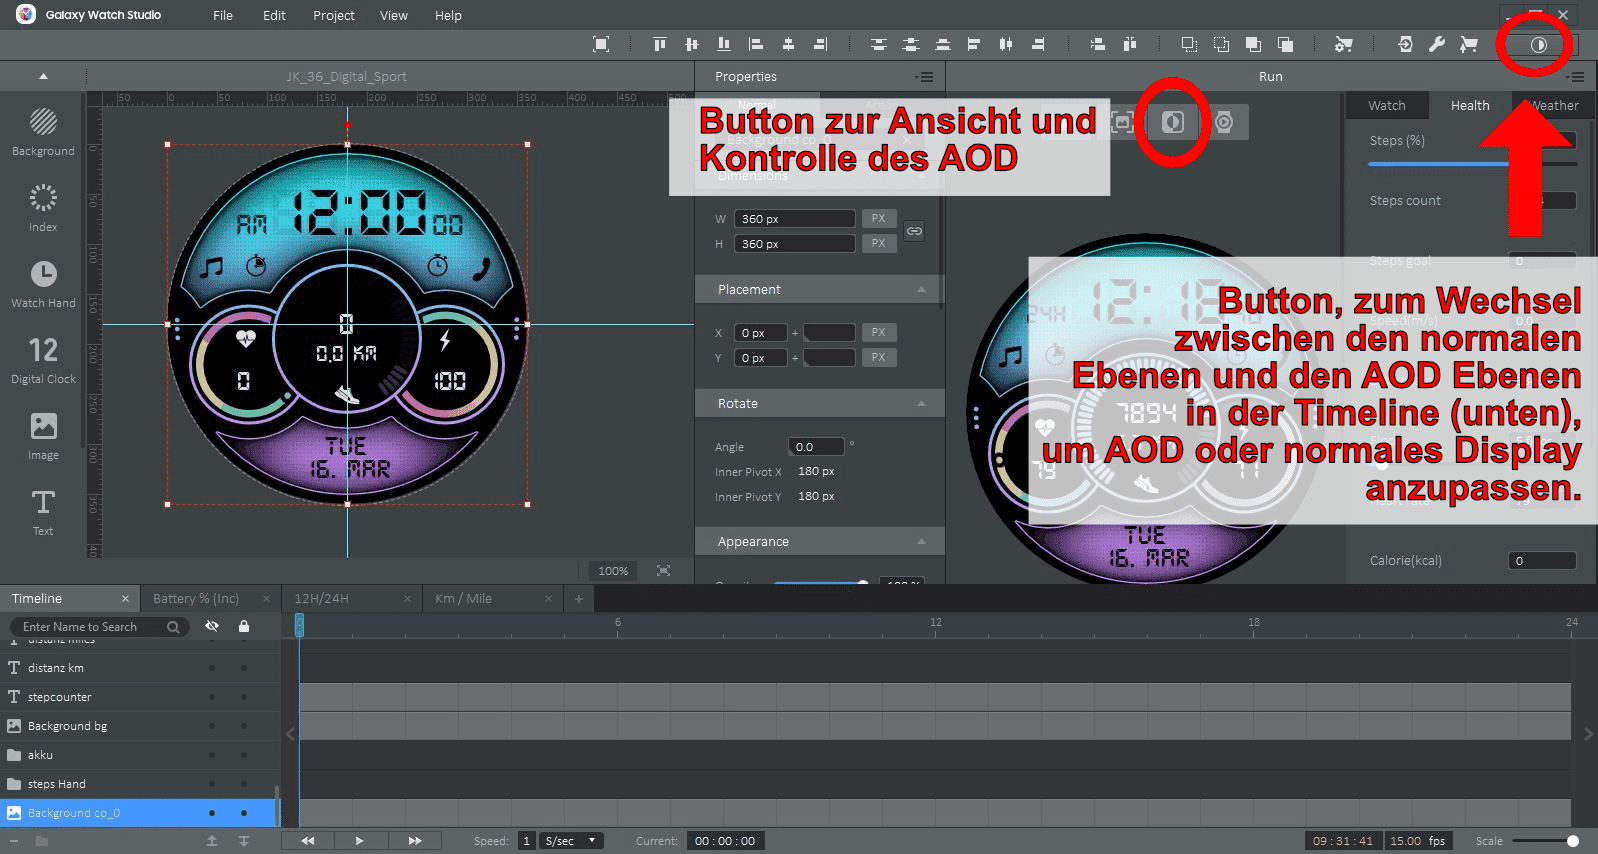The width and height of the screenshot is (1598, 854).
Task: Add an Image component
Action: pyautogui.click(x=43, y=436)
